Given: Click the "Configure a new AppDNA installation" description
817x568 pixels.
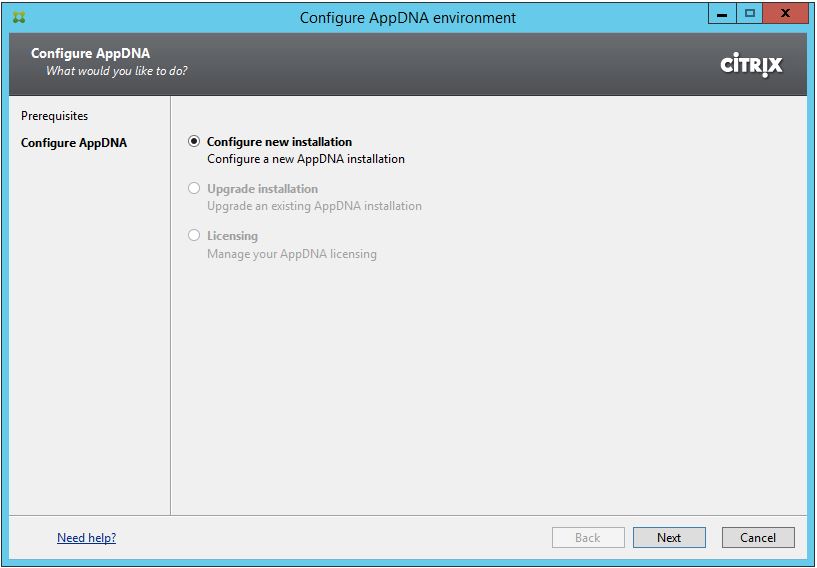Looking at the screenshot, I should click(x=305, y=159).
